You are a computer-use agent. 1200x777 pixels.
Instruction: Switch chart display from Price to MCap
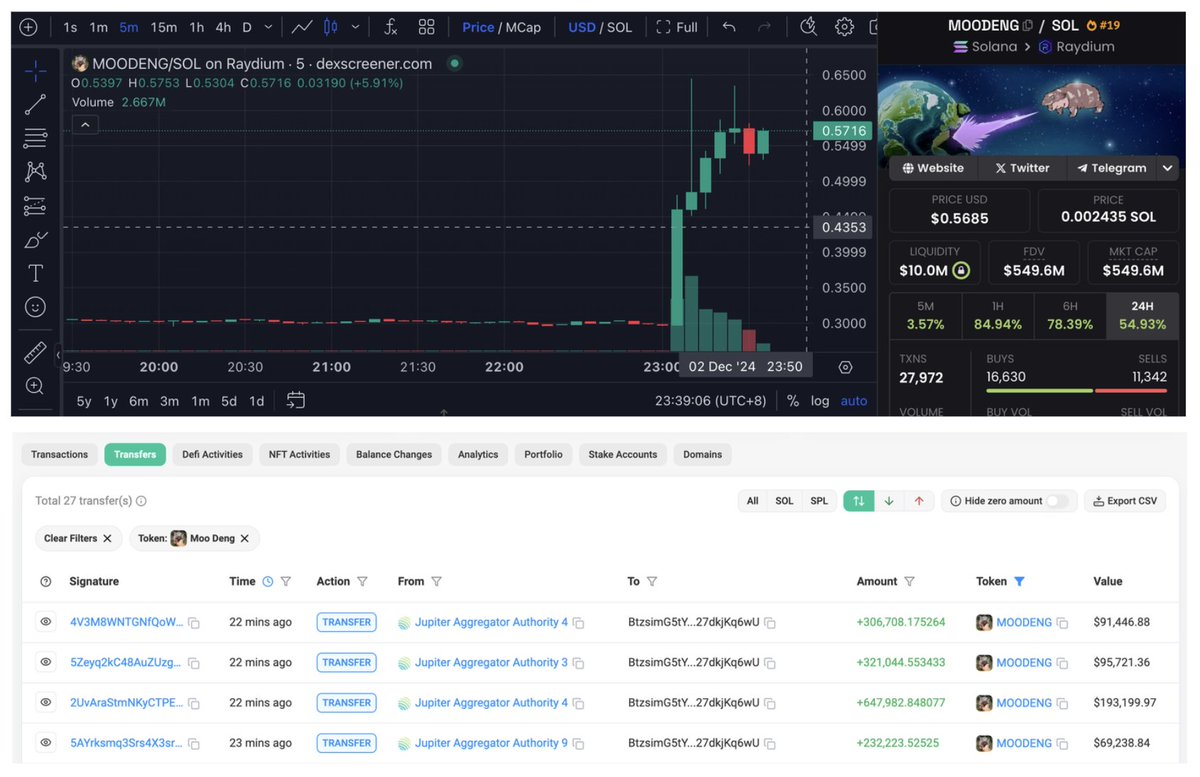click(526, 27)
